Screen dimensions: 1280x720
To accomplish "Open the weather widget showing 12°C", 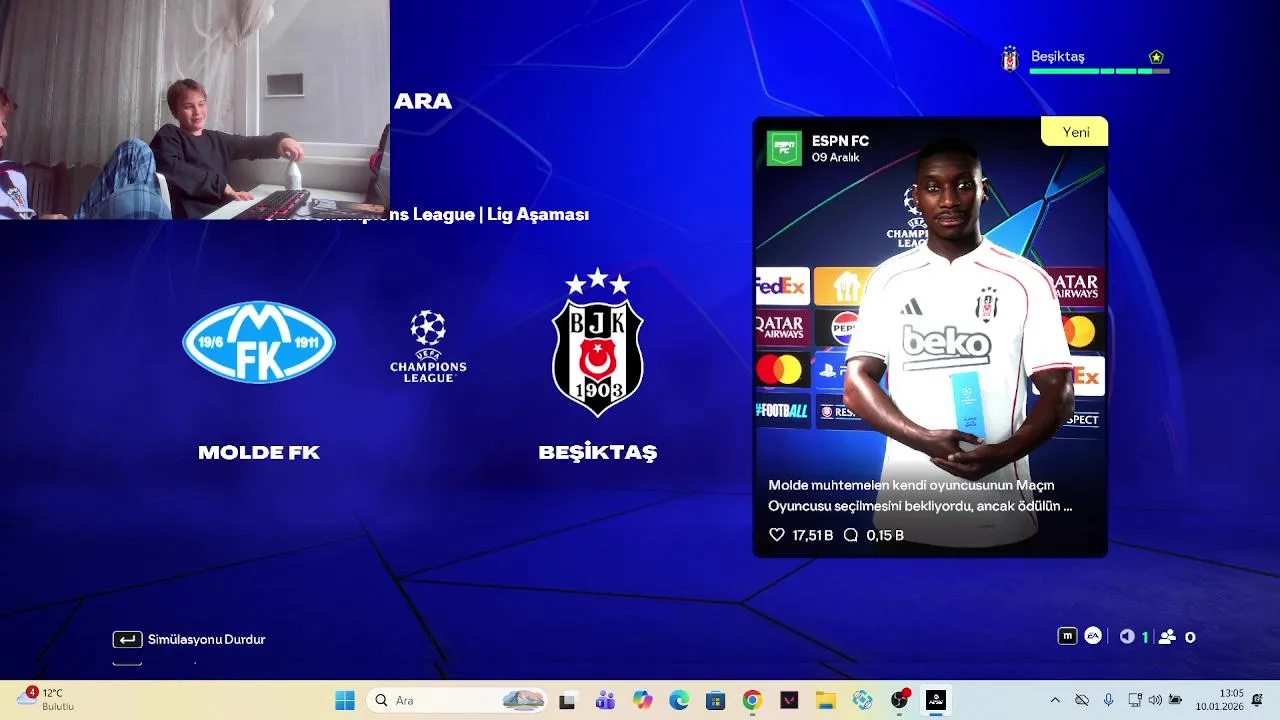I will [x=46, y=699].
